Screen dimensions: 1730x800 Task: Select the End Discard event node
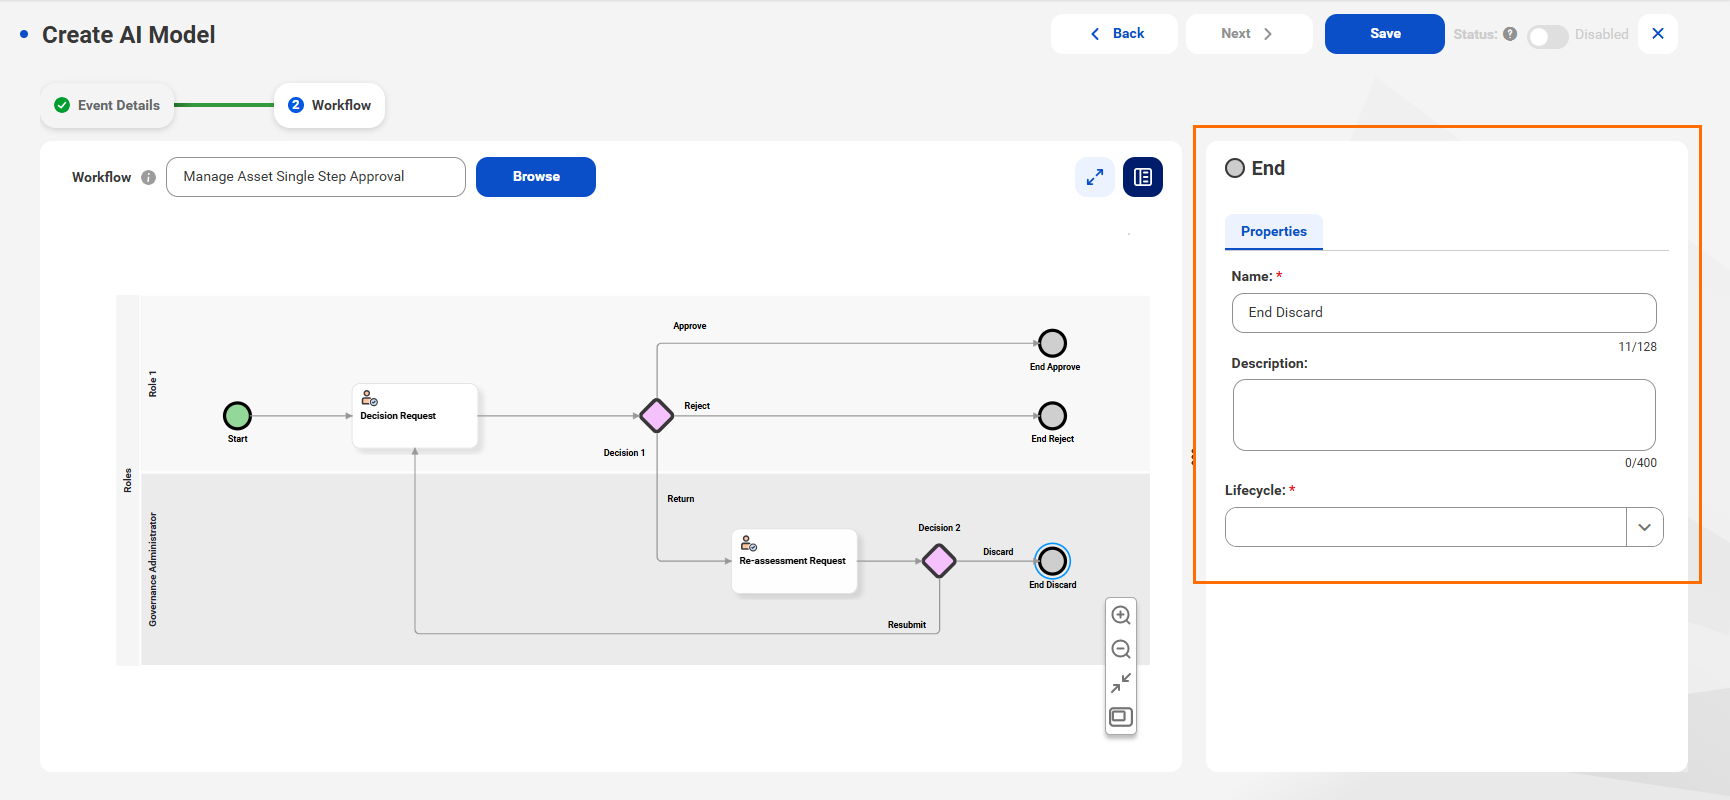tap(1052, 561)
